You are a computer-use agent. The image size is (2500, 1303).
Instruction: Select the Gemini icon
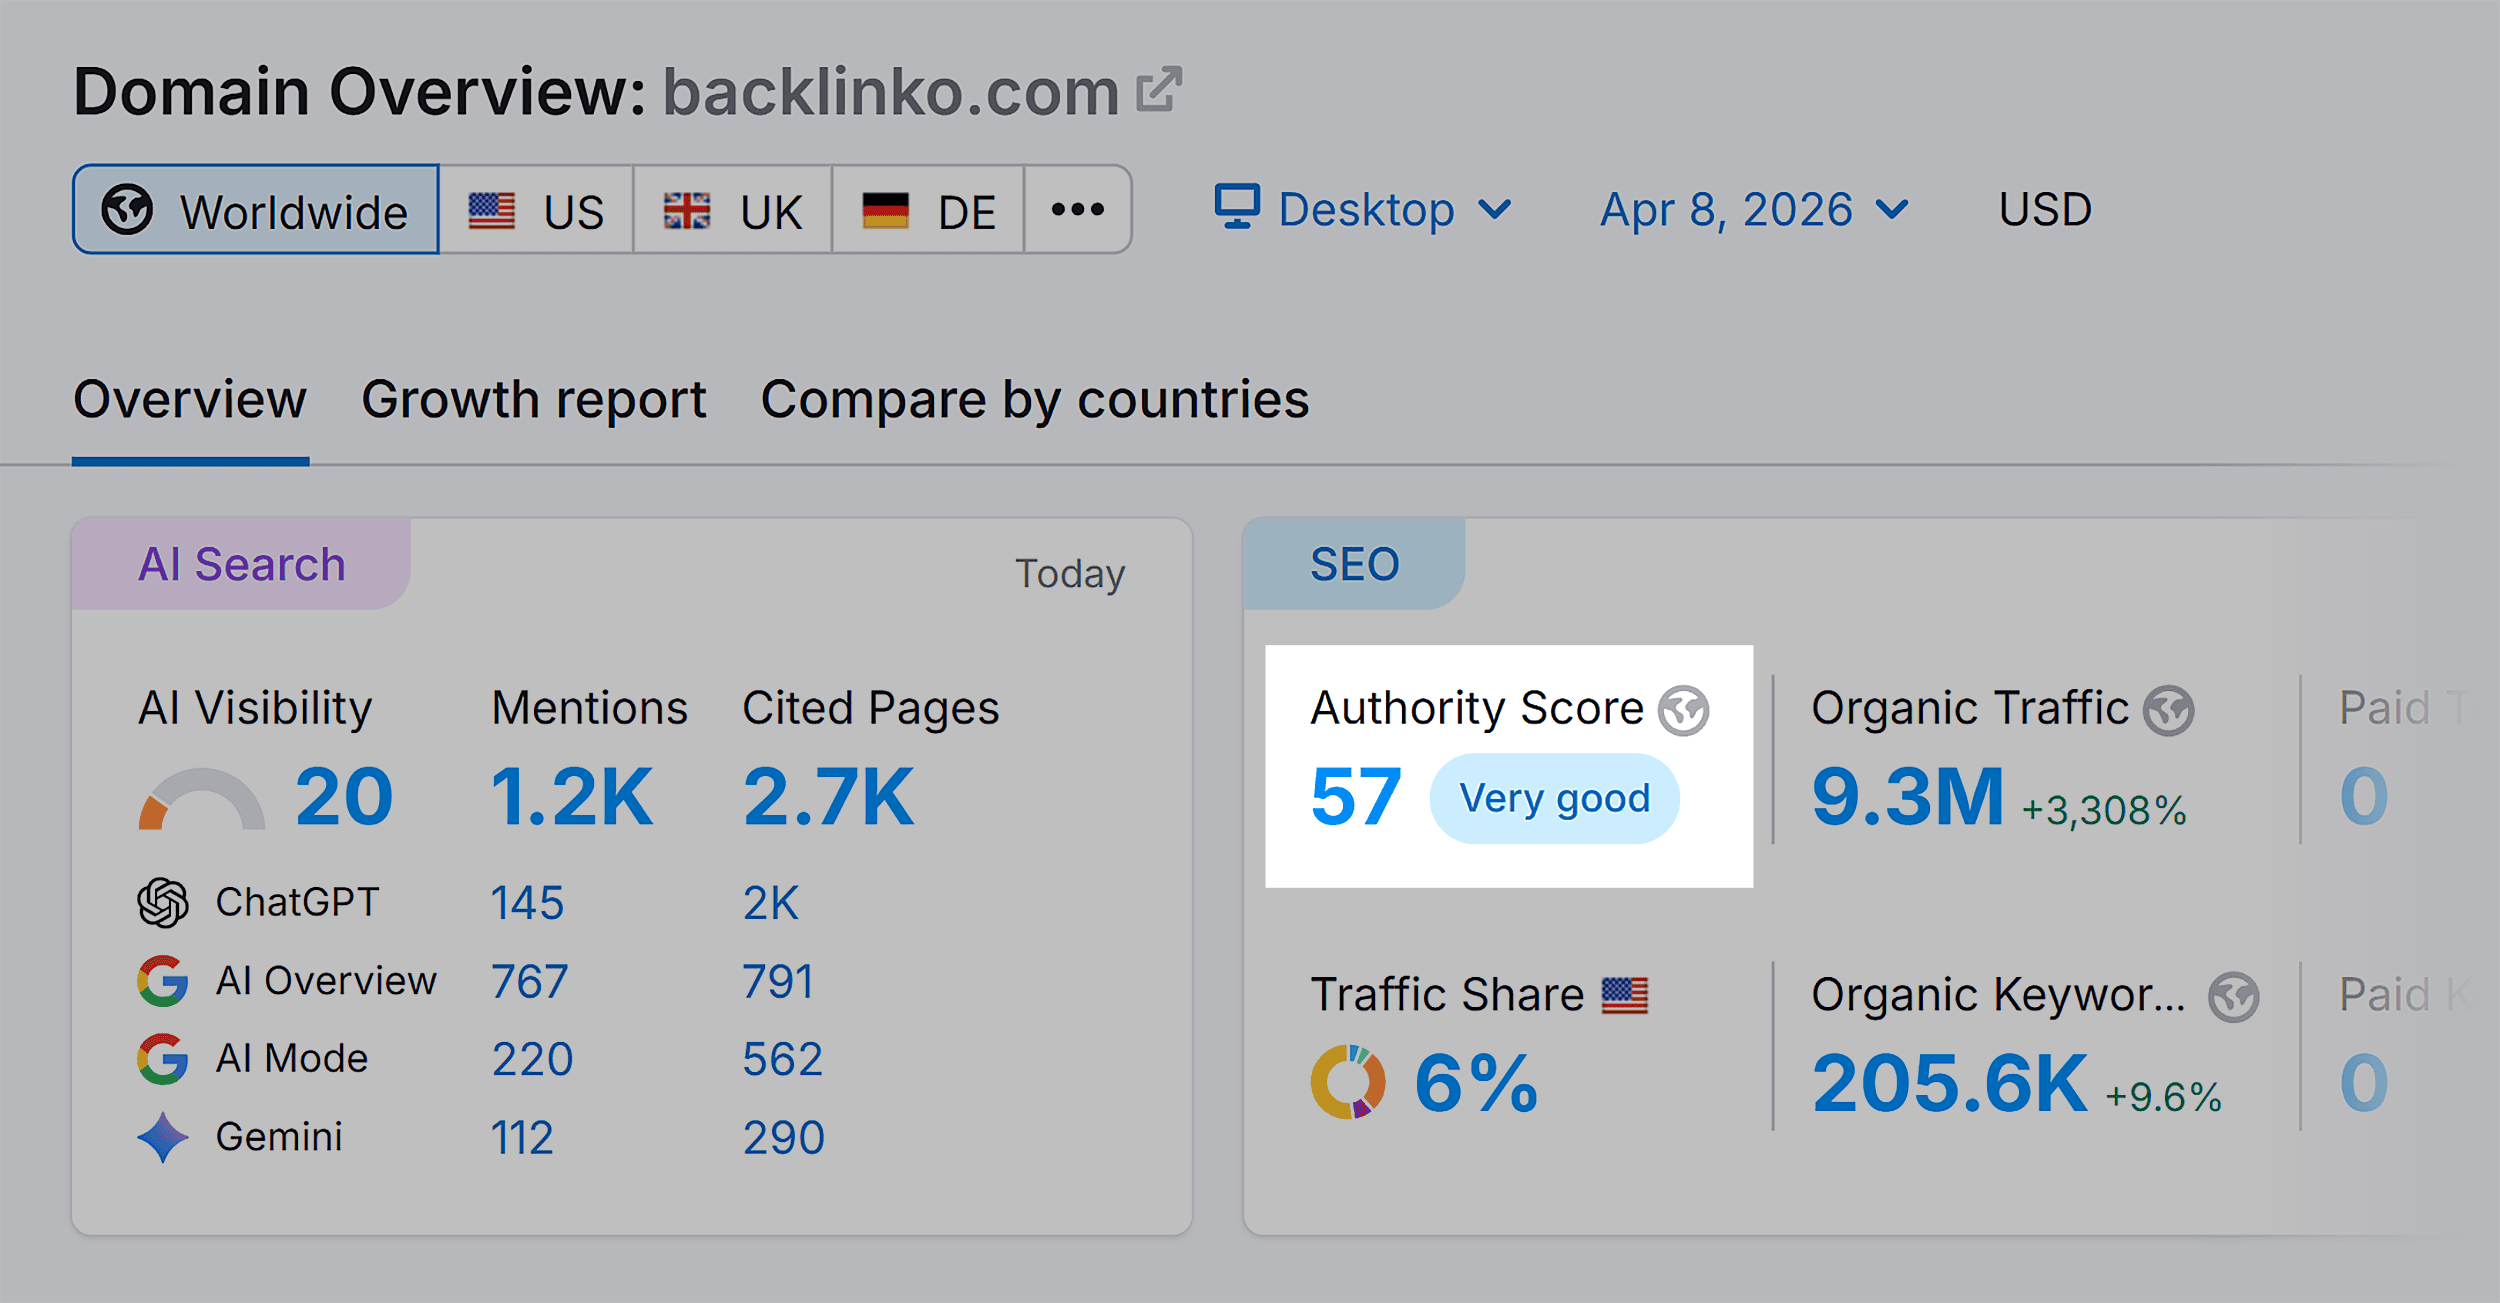point(162,1135)
